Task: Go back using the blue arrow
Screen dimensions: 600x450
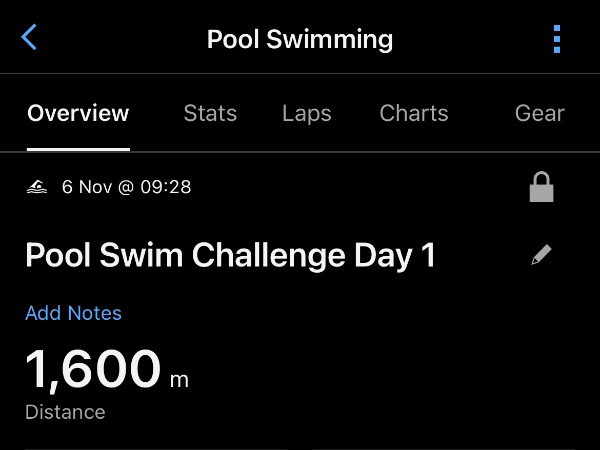Action: 29,39
